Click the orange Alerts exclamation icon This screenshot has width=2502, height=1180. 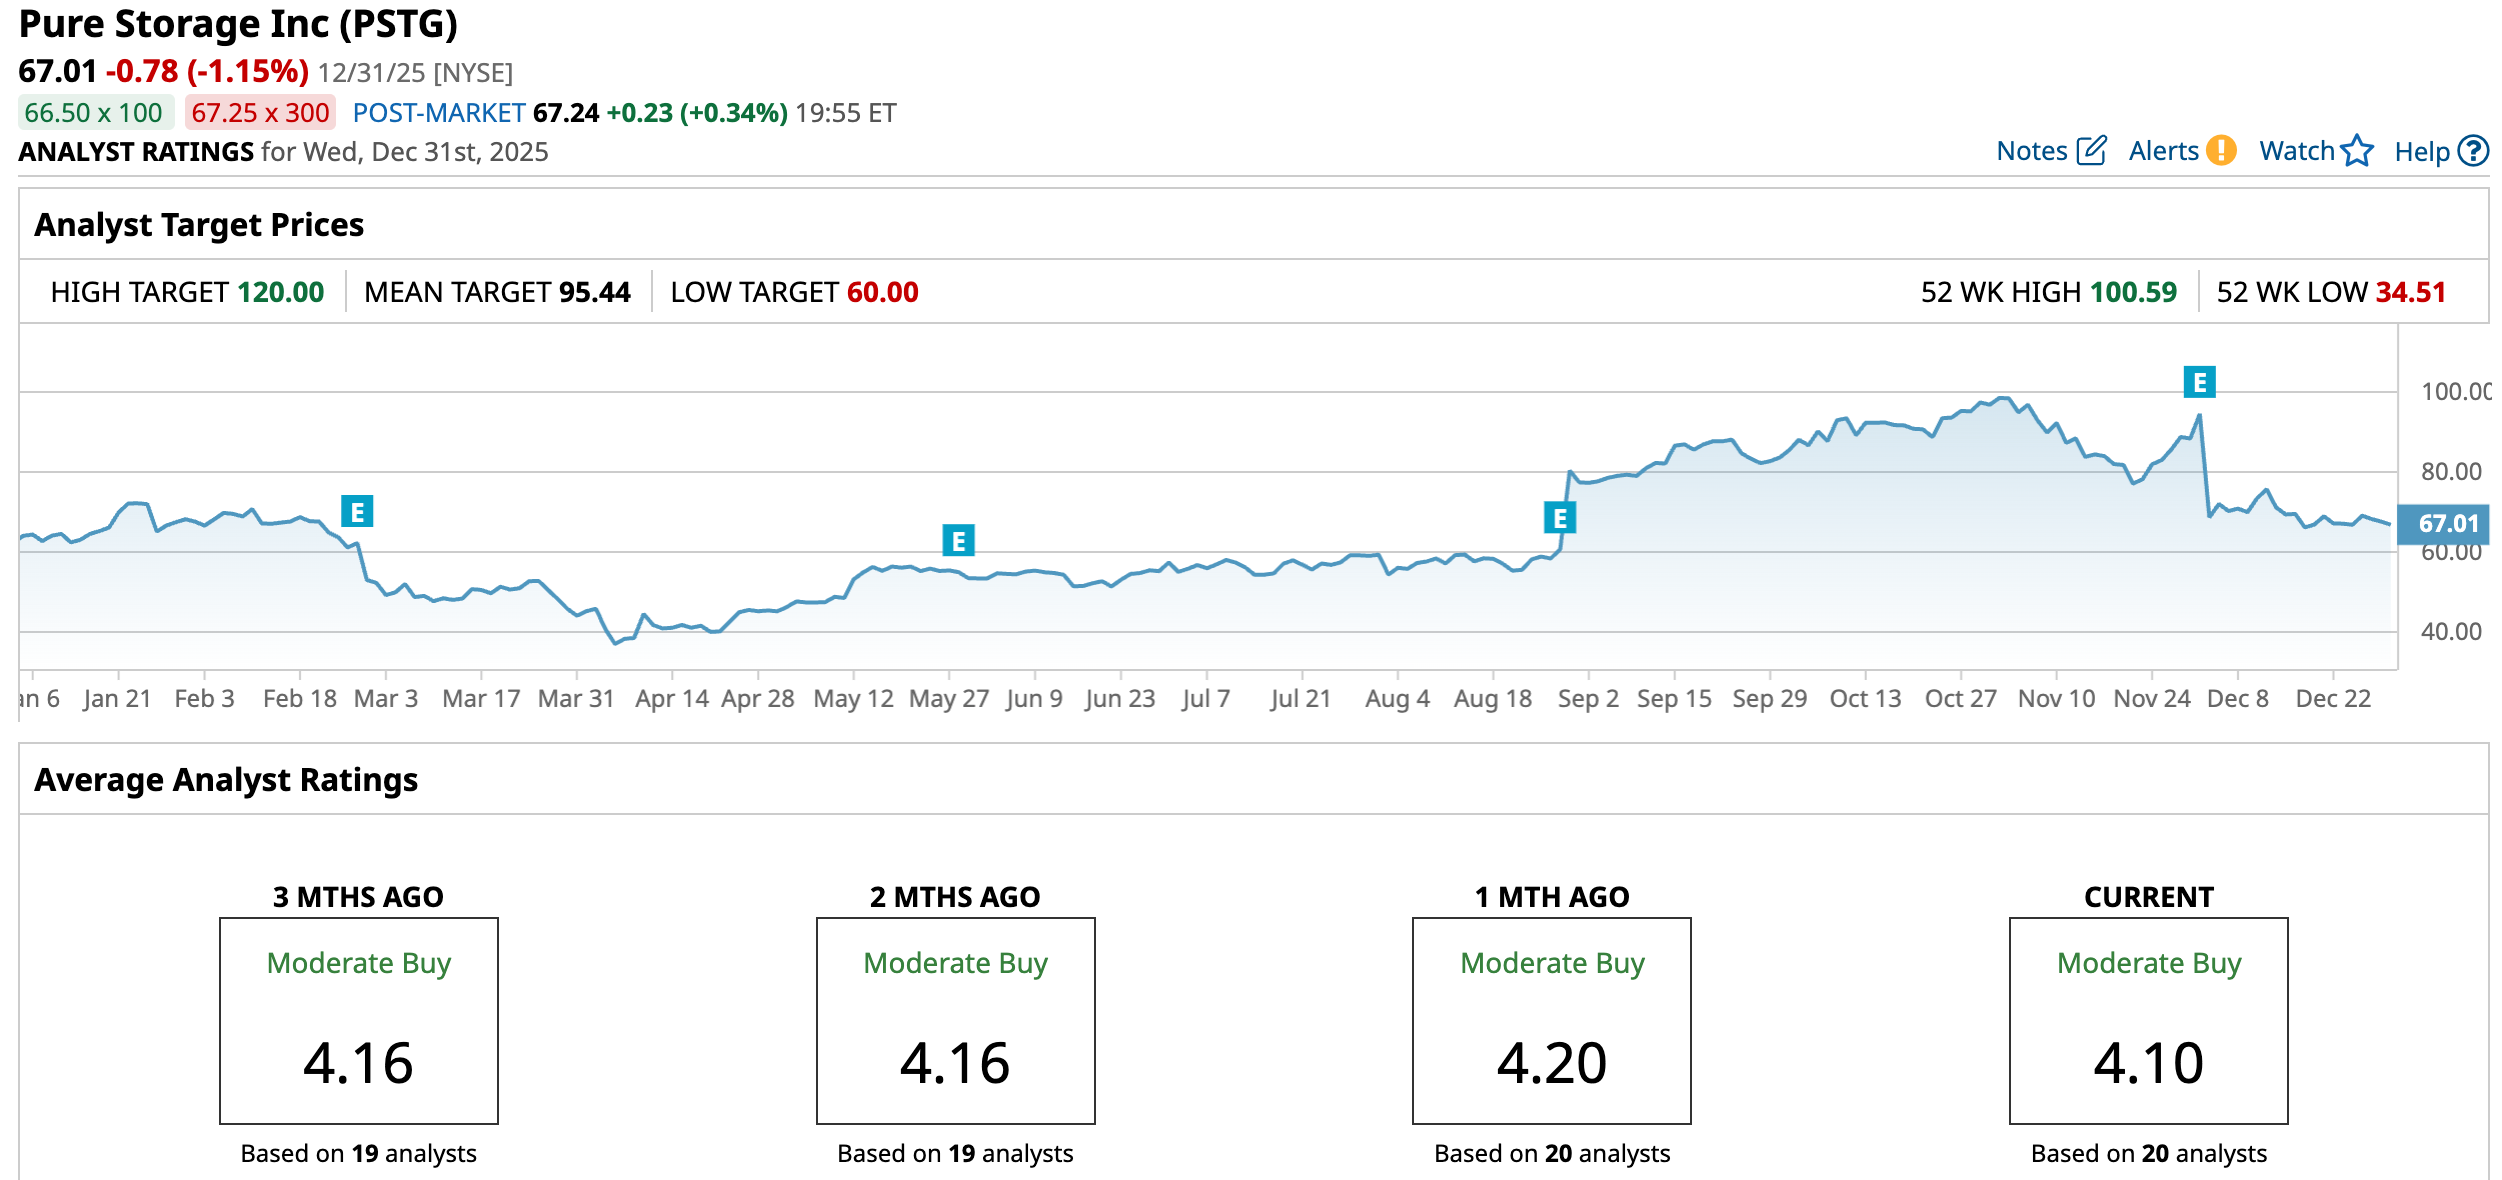point(2221,151)
